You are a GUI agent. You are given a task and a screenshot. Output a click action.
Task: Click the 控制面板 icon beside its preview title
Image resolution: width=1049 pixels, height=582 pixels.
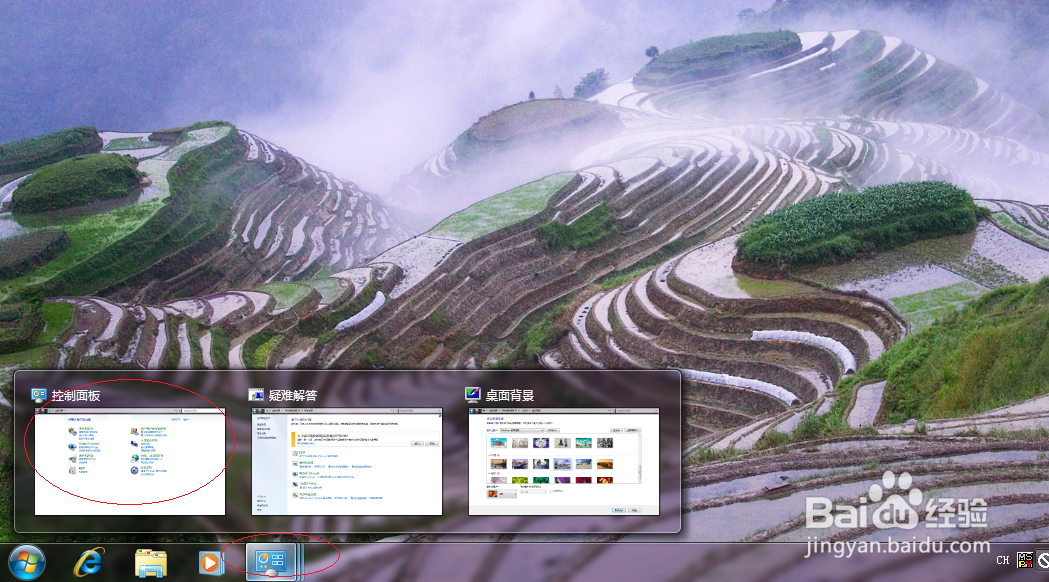40,394
